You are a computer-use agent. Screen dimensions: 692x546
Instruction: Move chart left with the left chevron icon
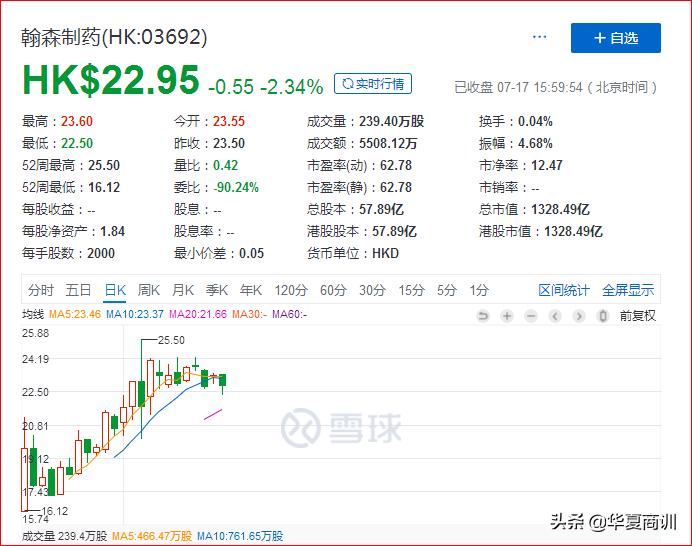pyautogui.click(x=555, y=316)
